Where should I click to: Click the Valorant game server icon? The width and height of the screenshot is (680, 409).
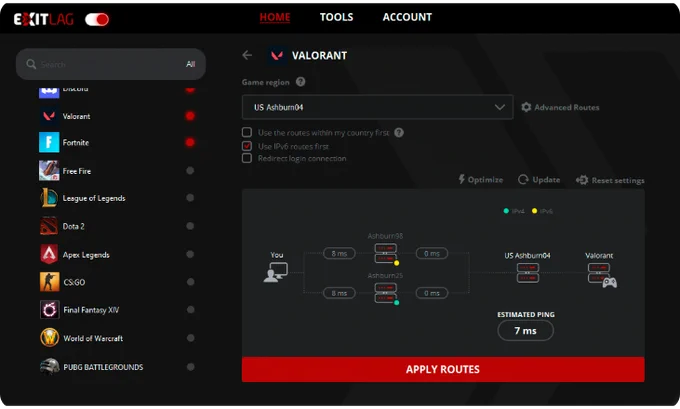coord(602,275)
